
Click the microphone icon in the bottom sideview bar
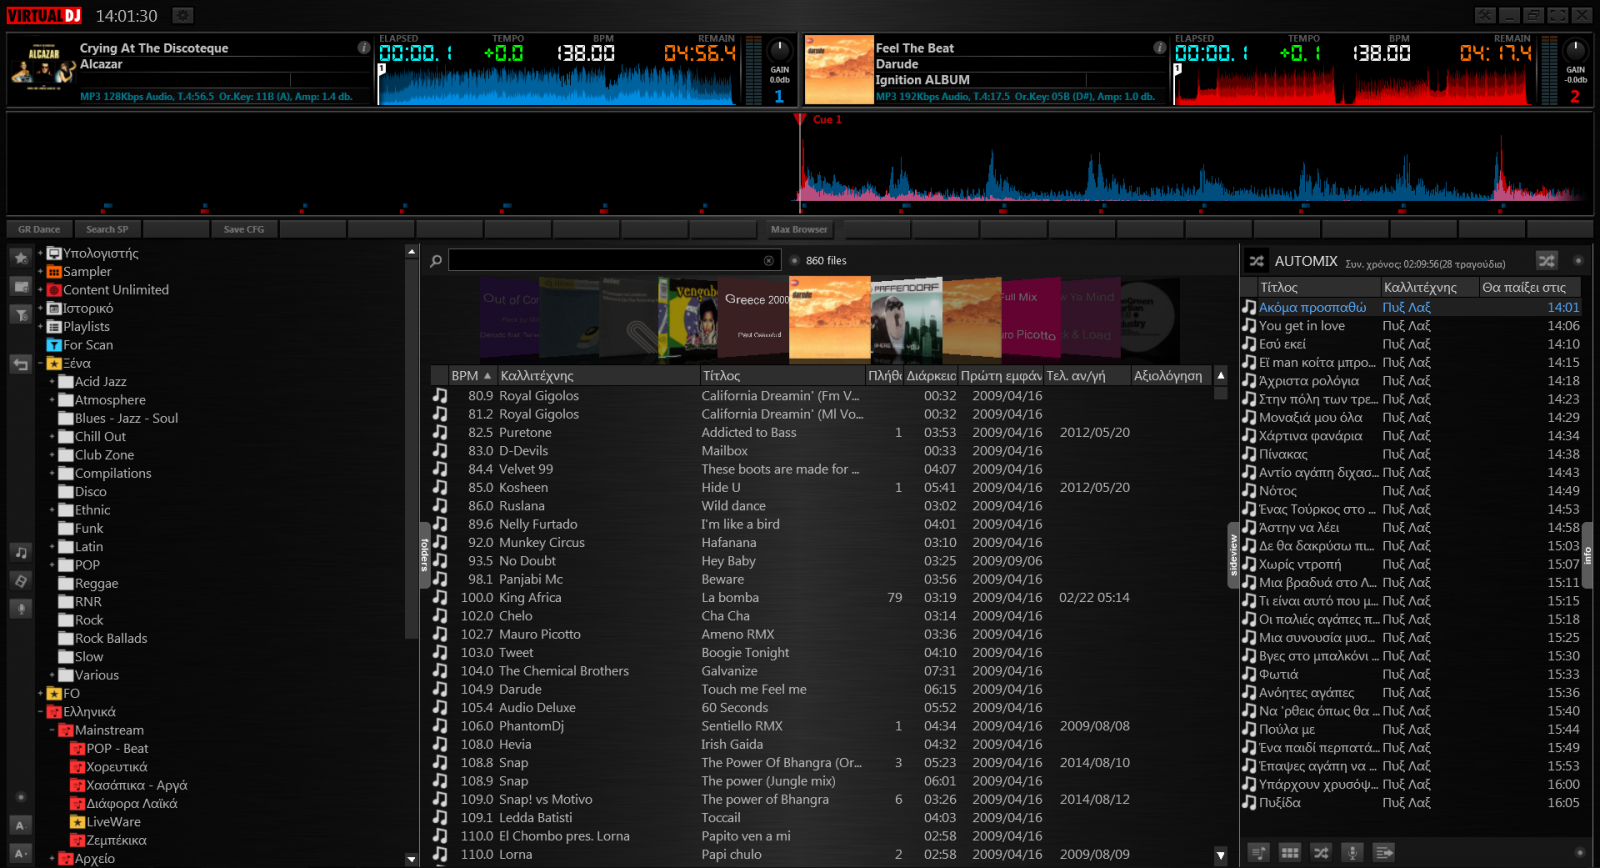[x=1352, y=852]
